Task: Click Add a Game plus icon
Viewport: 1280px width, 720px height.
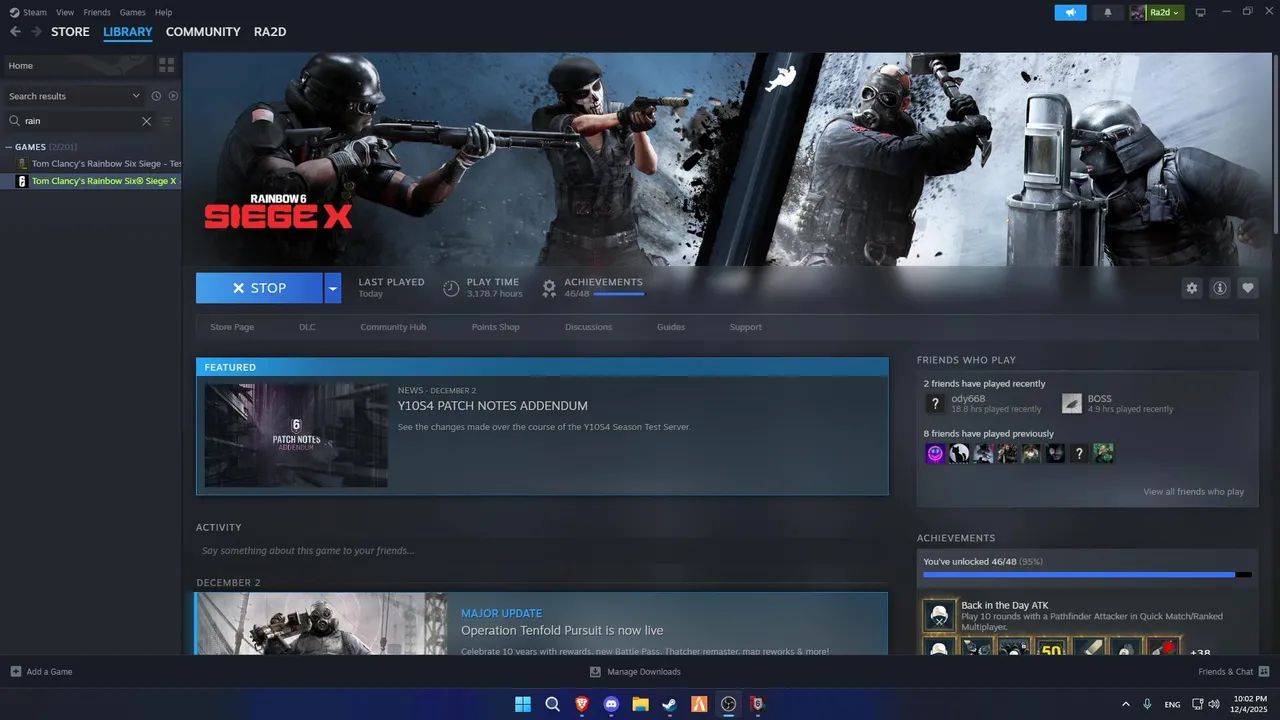Action: [15, 672]
